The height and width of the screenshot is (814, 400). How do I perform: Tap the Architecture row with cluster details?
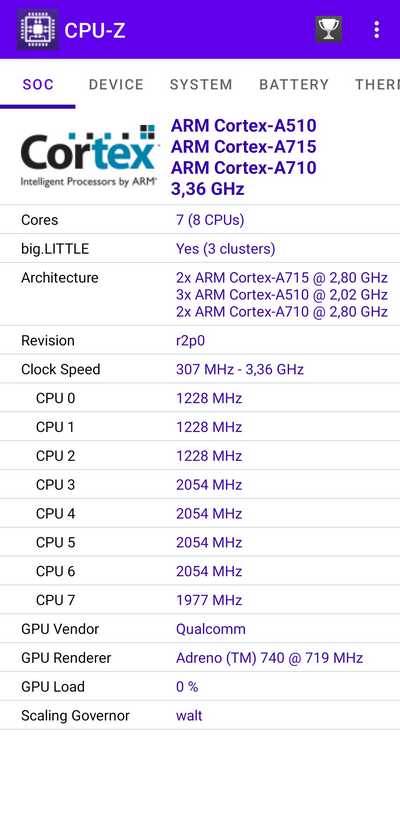pyautogui.click(x=200, y=294)
